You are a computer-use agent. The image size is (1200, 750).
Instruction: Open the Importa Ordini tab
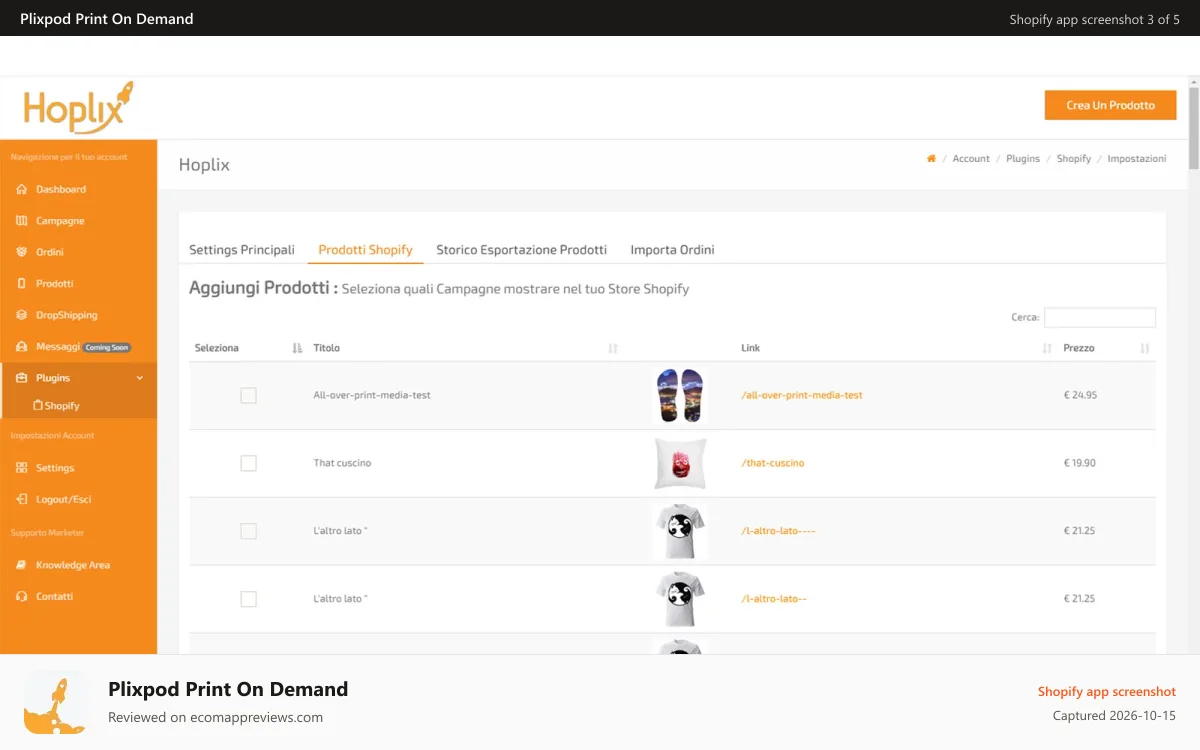coord(672,250)
